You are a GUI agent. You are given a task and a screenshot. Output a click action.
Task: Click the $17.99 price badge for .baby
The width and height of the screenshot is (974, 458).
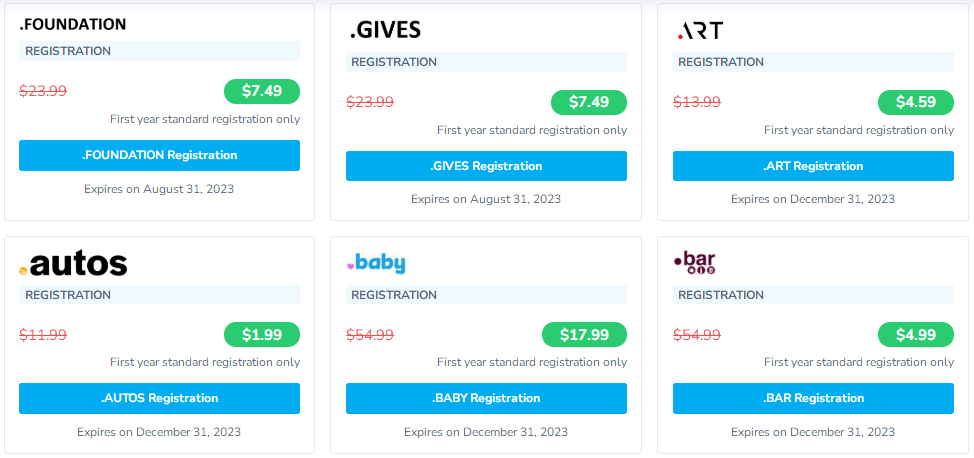pyautogui.click(x=584, y=335)
